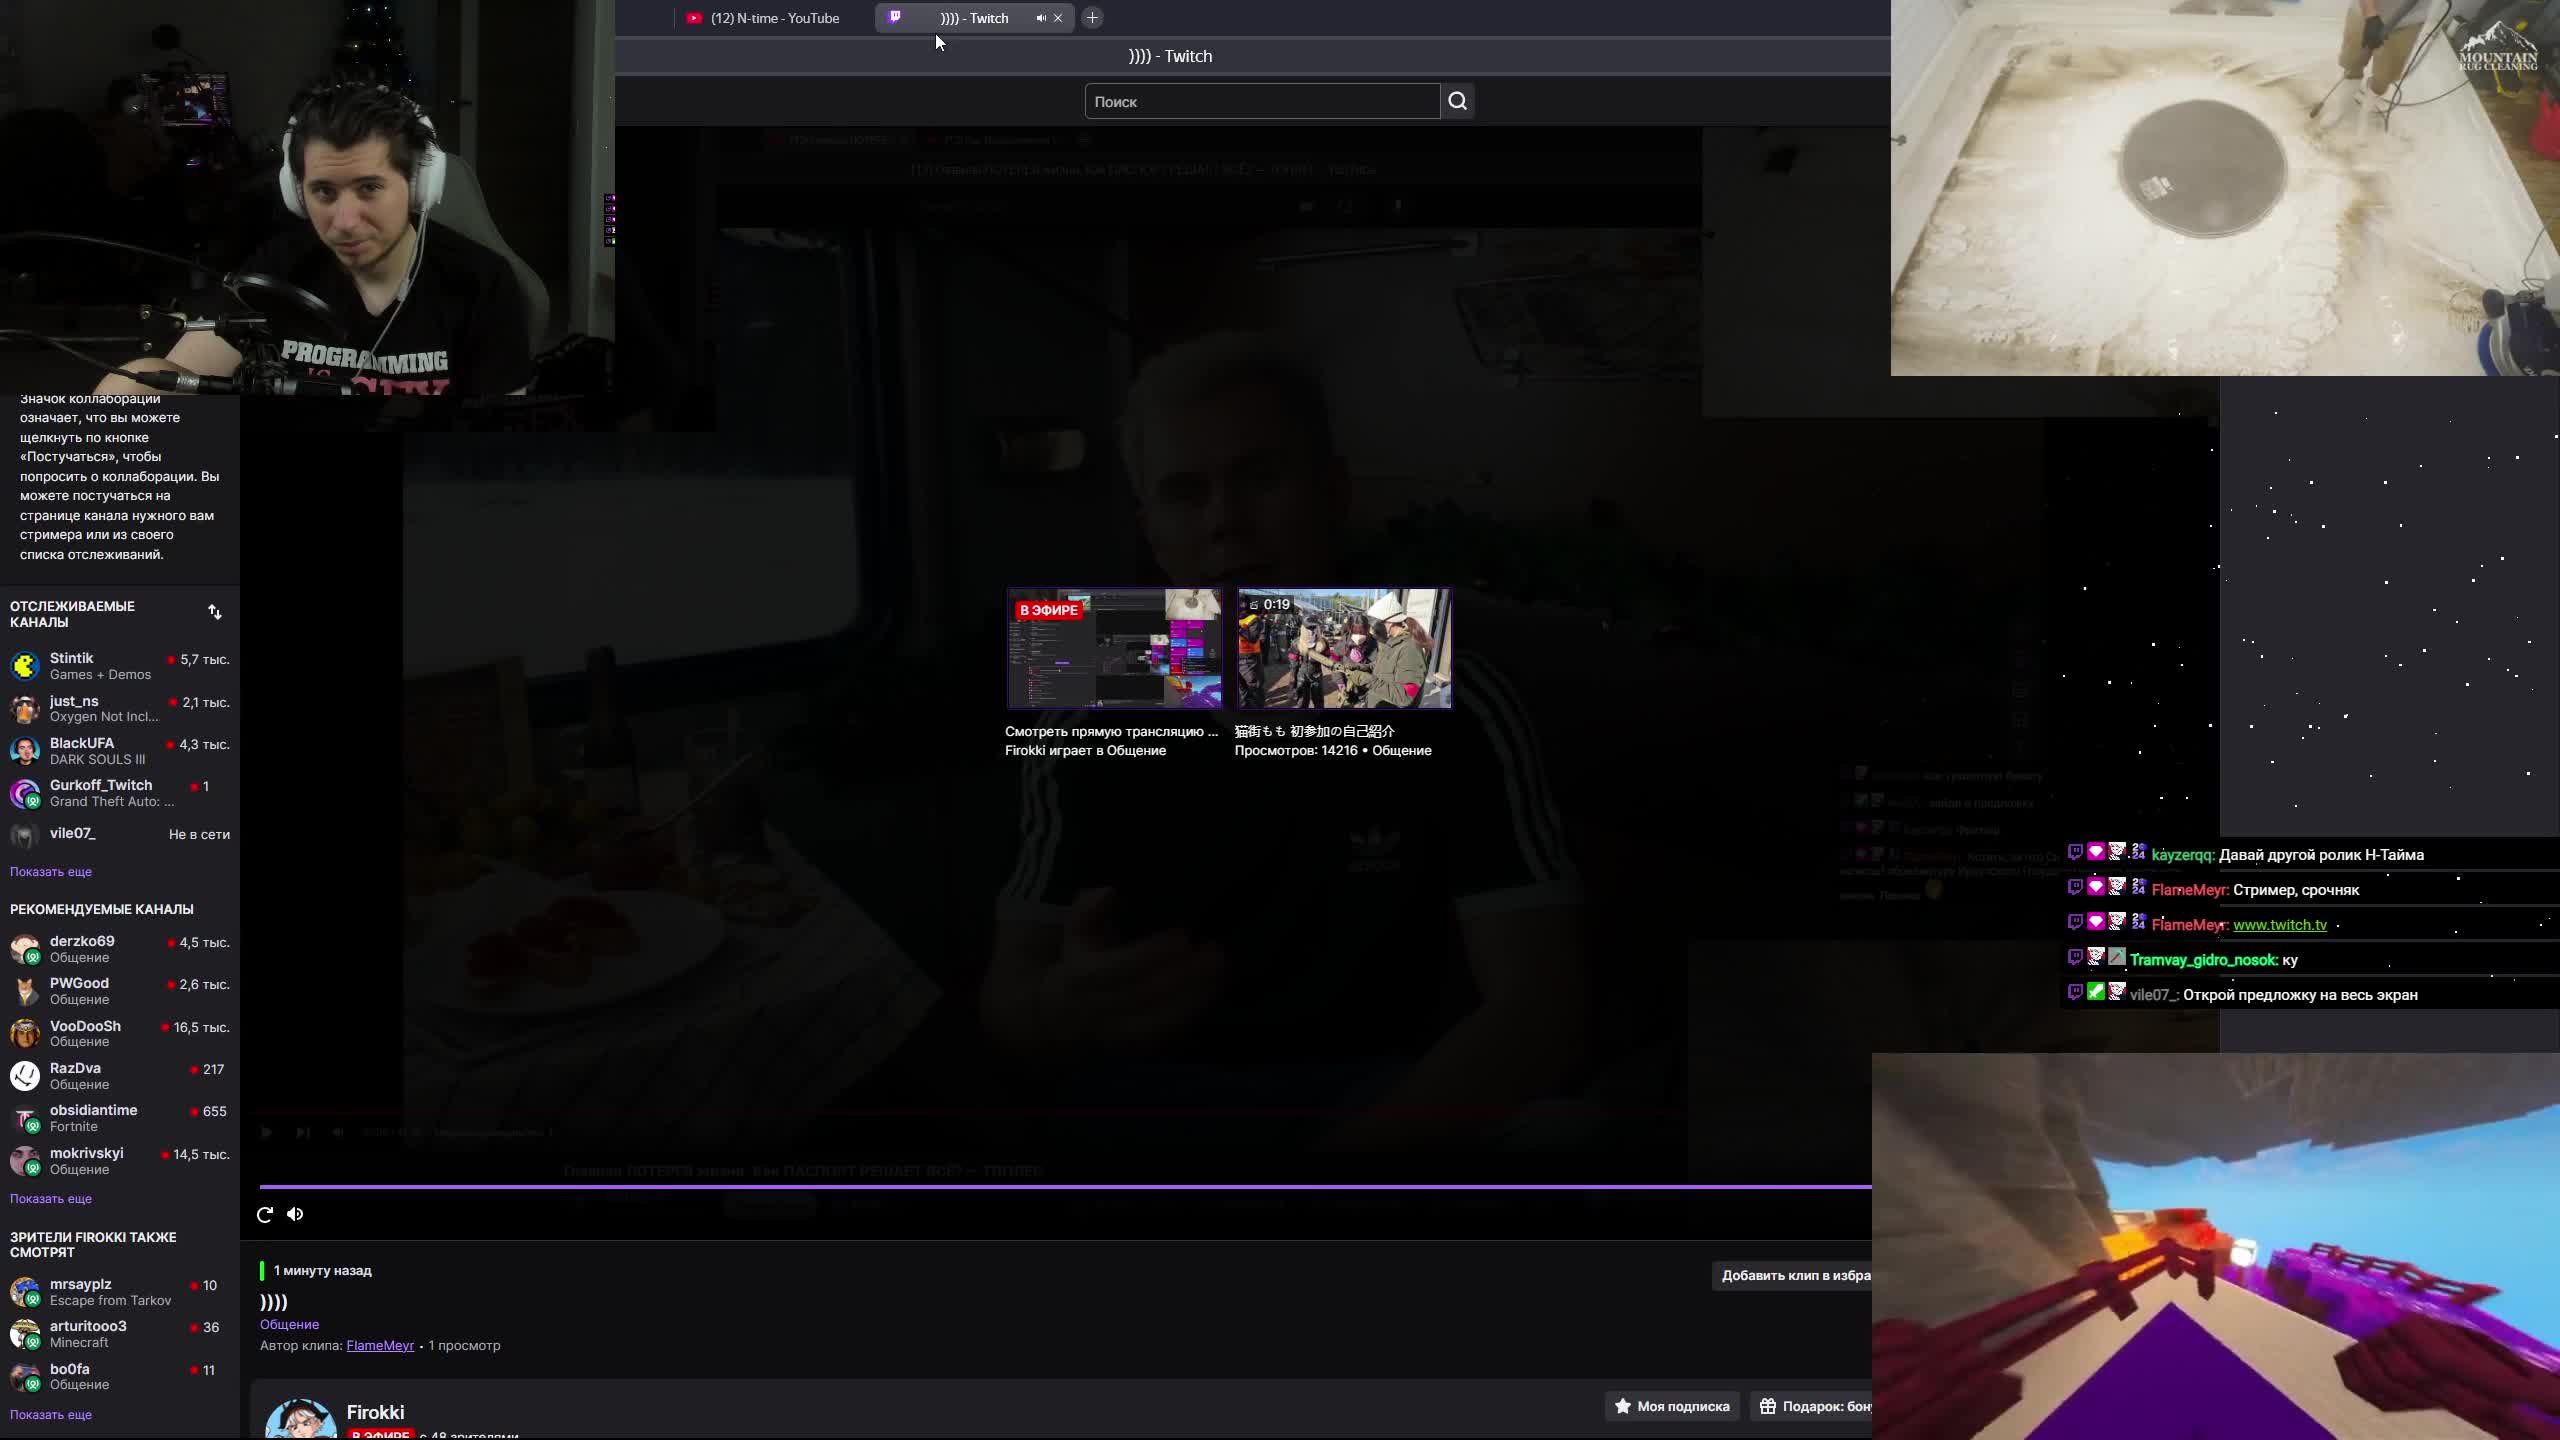This screenshot has height=1440, width=2560.
Task: Open the live Firokki stream thumbnail
Action: [1114, 648]
